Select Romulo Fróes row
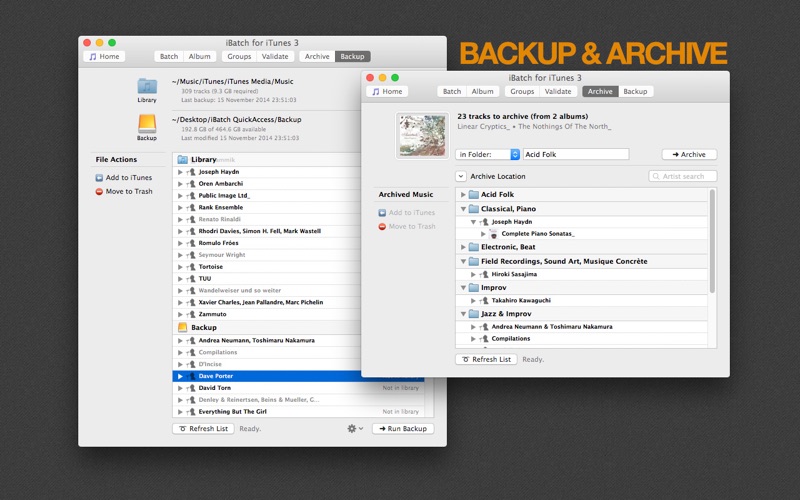This screenshot has height=500, width=800. (266, 243)
